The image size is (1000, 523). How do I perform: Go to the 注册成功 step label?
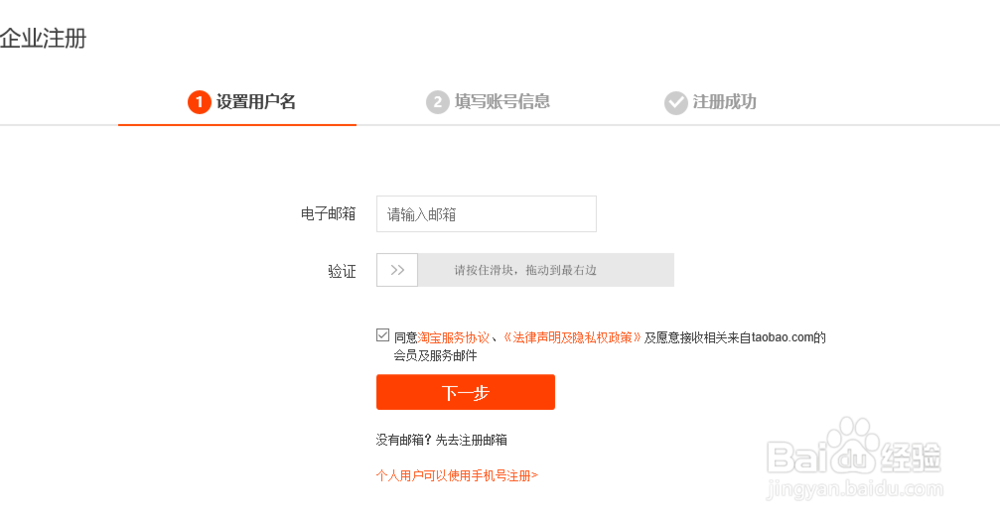click(x=724, y=102)
